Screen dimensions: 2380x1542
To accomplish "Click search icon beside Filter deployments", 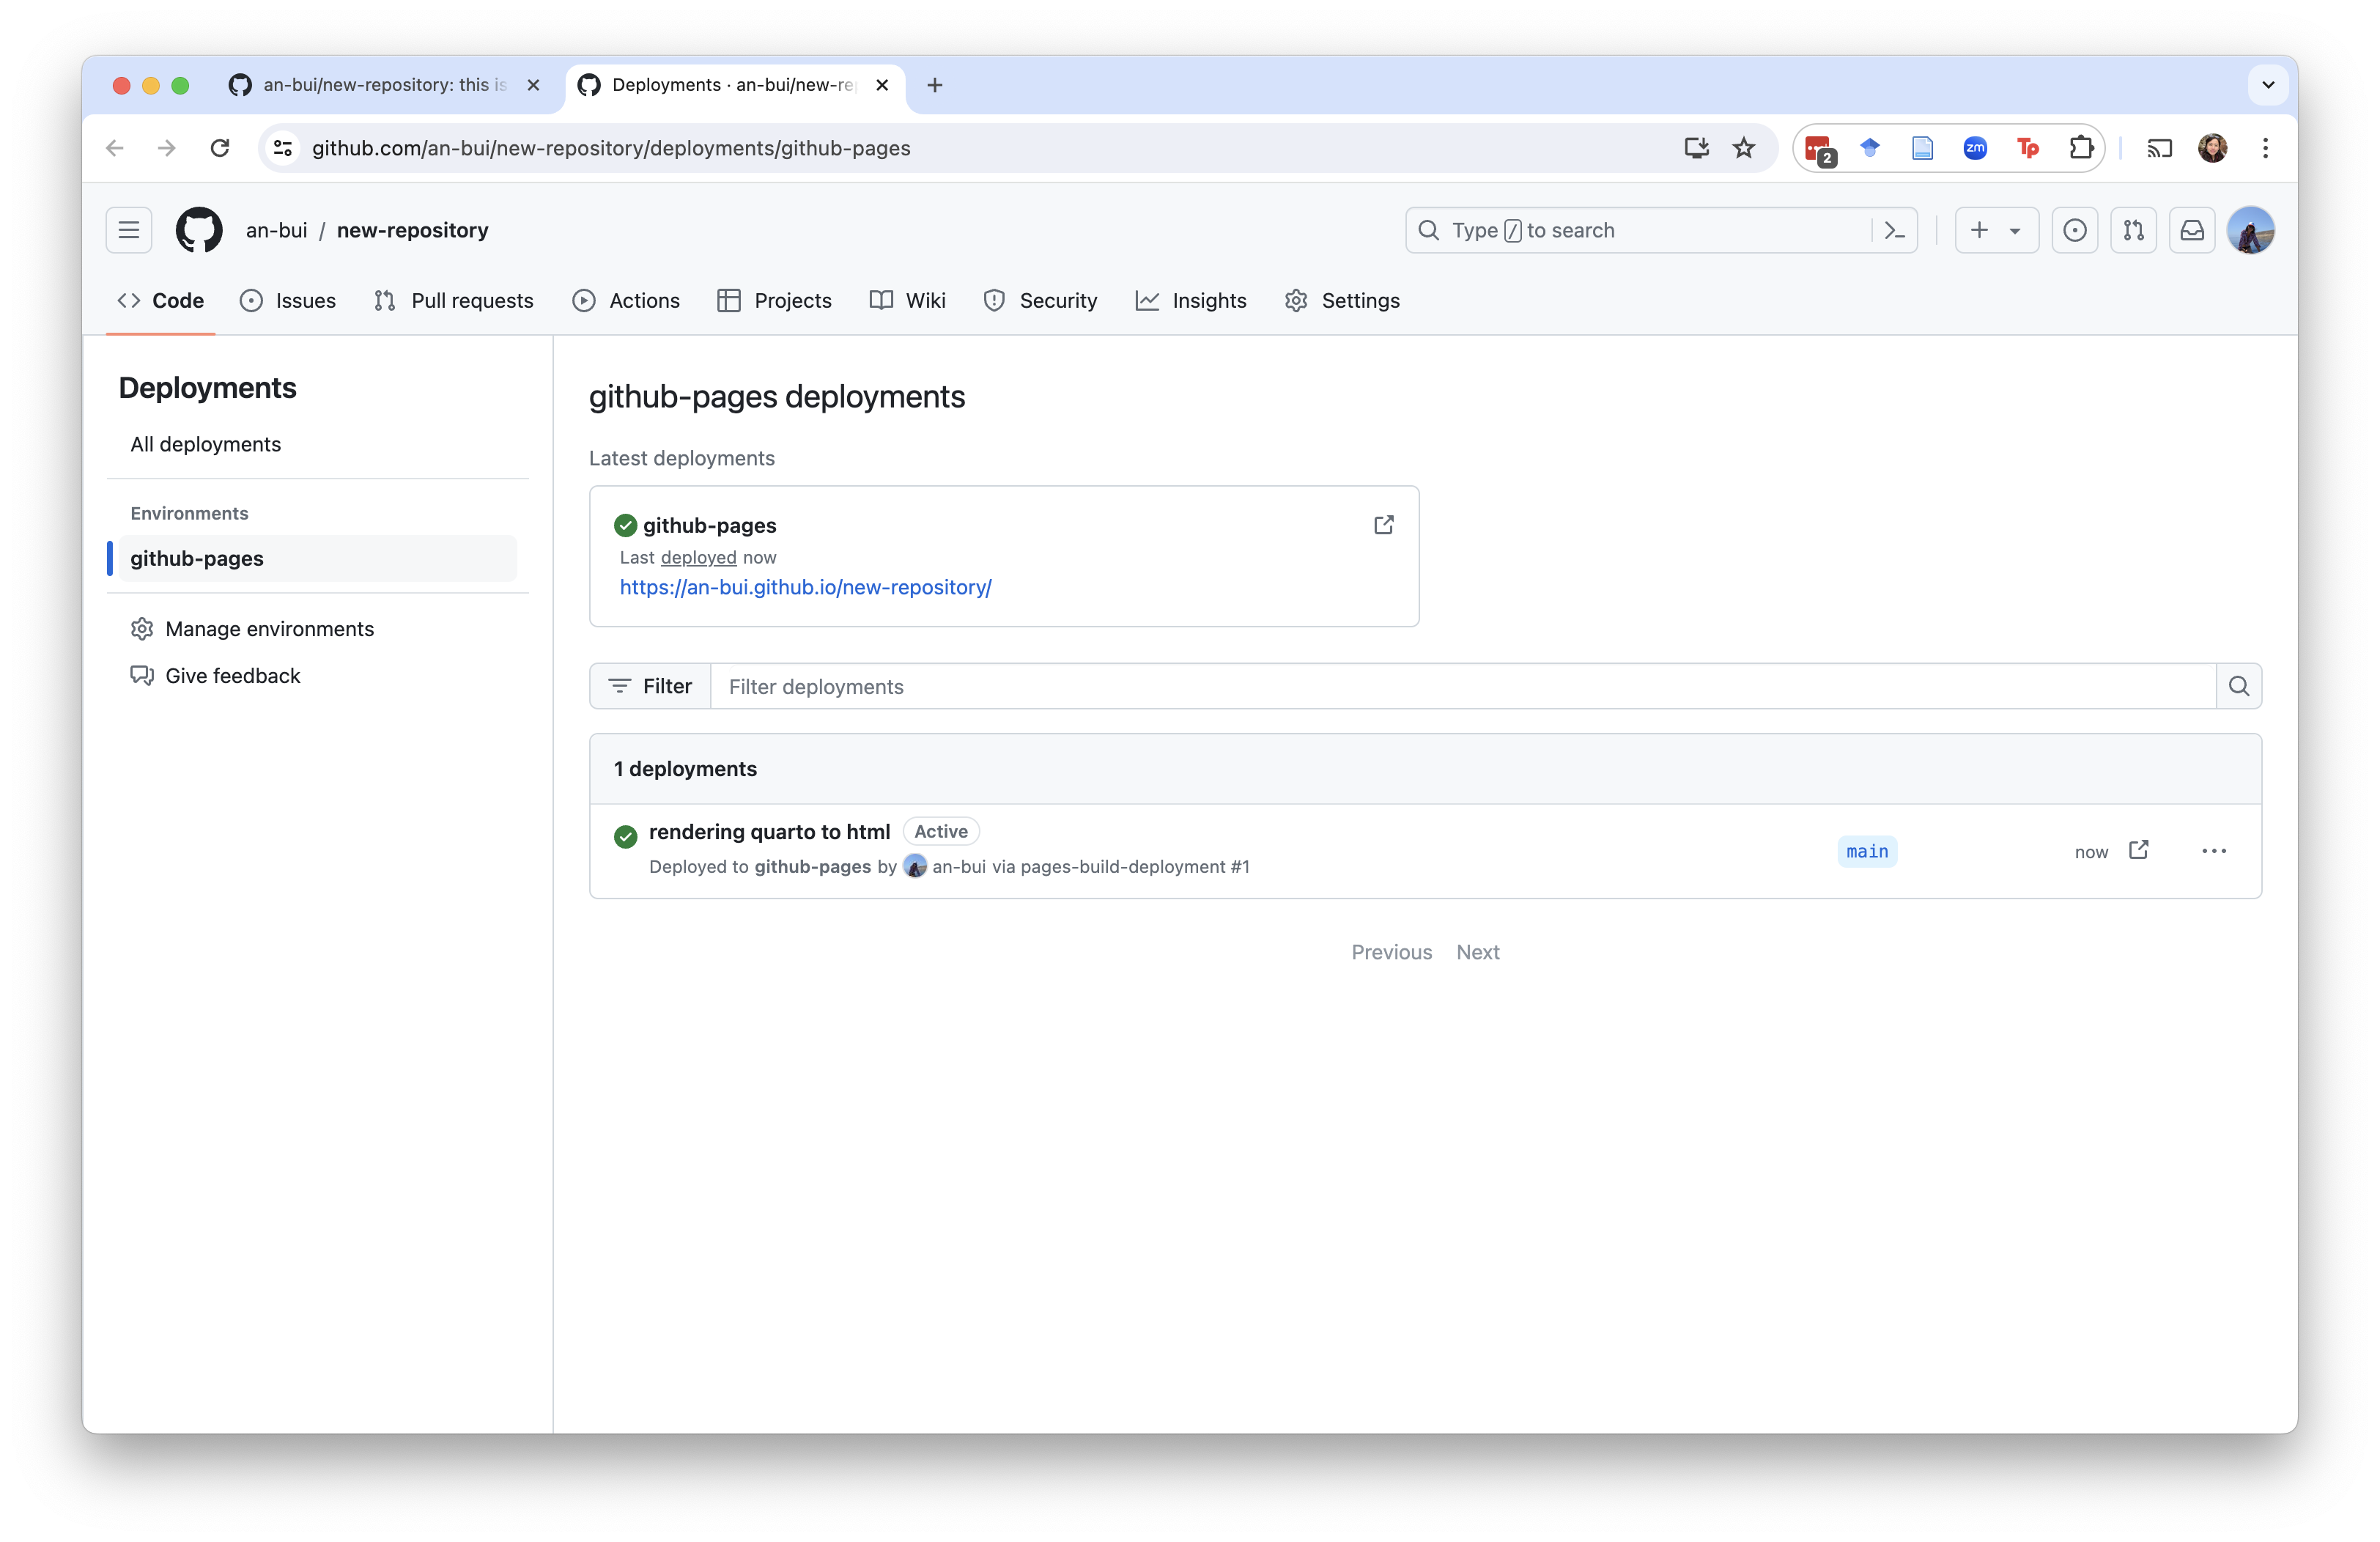I will pyautogui.click(x=2238, y=686).
